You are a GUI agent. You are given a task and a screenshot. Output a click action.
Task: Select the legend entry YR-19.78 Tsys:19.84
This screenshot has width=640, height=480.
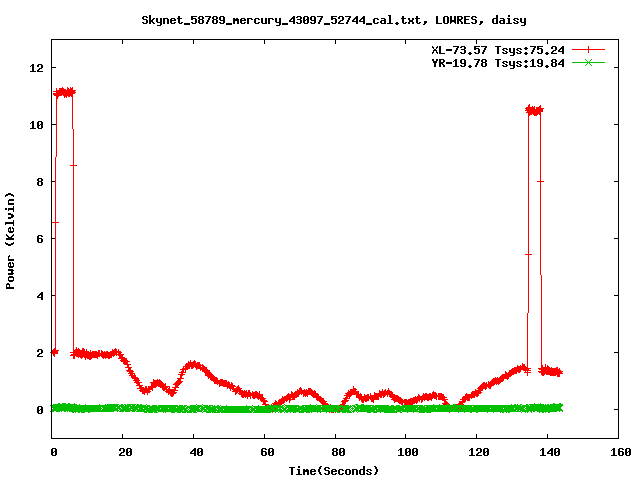[498, 63]
